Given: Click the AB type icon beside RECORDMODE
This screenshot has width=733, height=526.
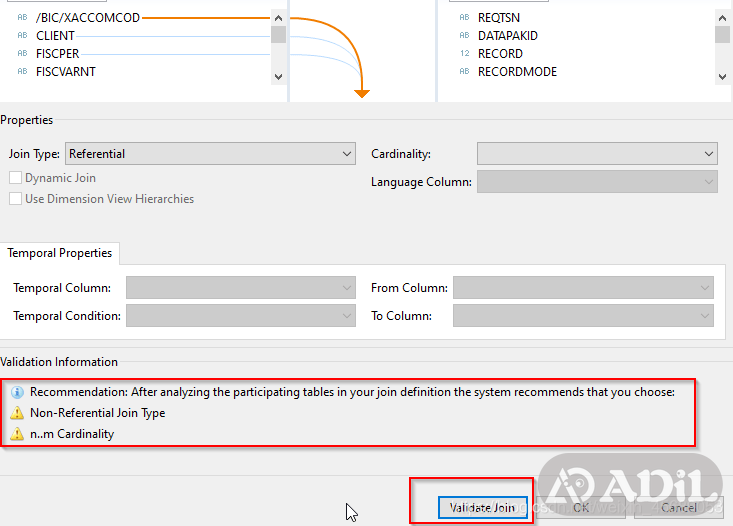Looking at the screenshot, I should [x=464, y=72].
